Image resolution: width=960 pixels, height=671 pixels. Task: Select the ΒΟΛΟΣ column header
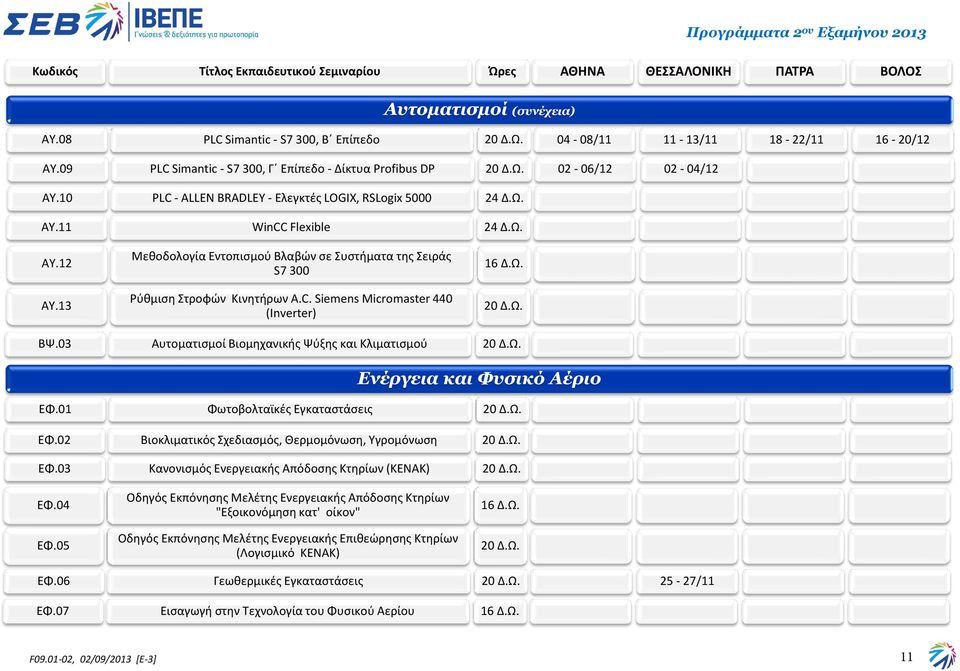coord(901,72)
